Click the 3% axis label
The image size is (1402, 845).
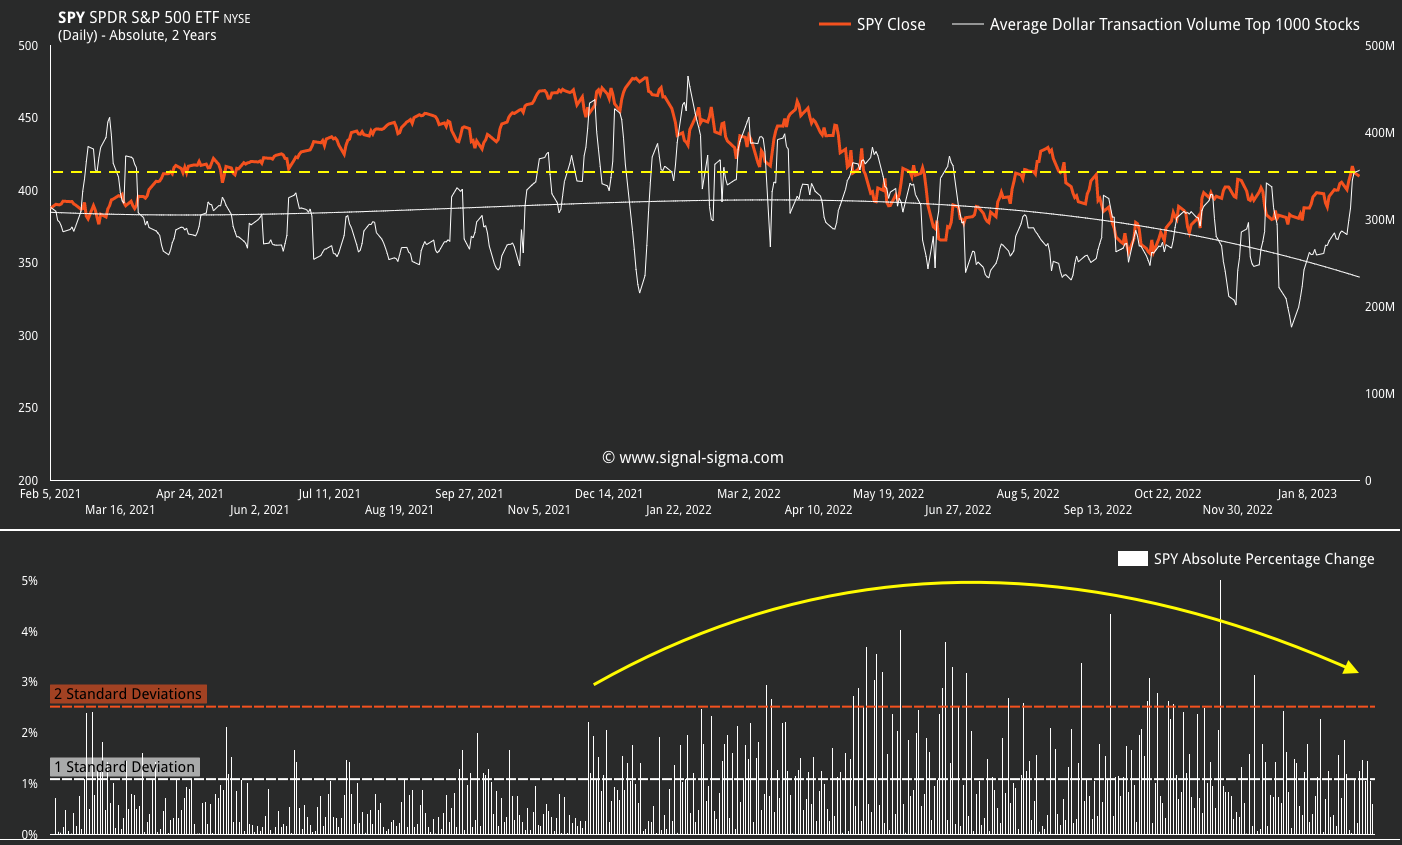coord(29,683)
